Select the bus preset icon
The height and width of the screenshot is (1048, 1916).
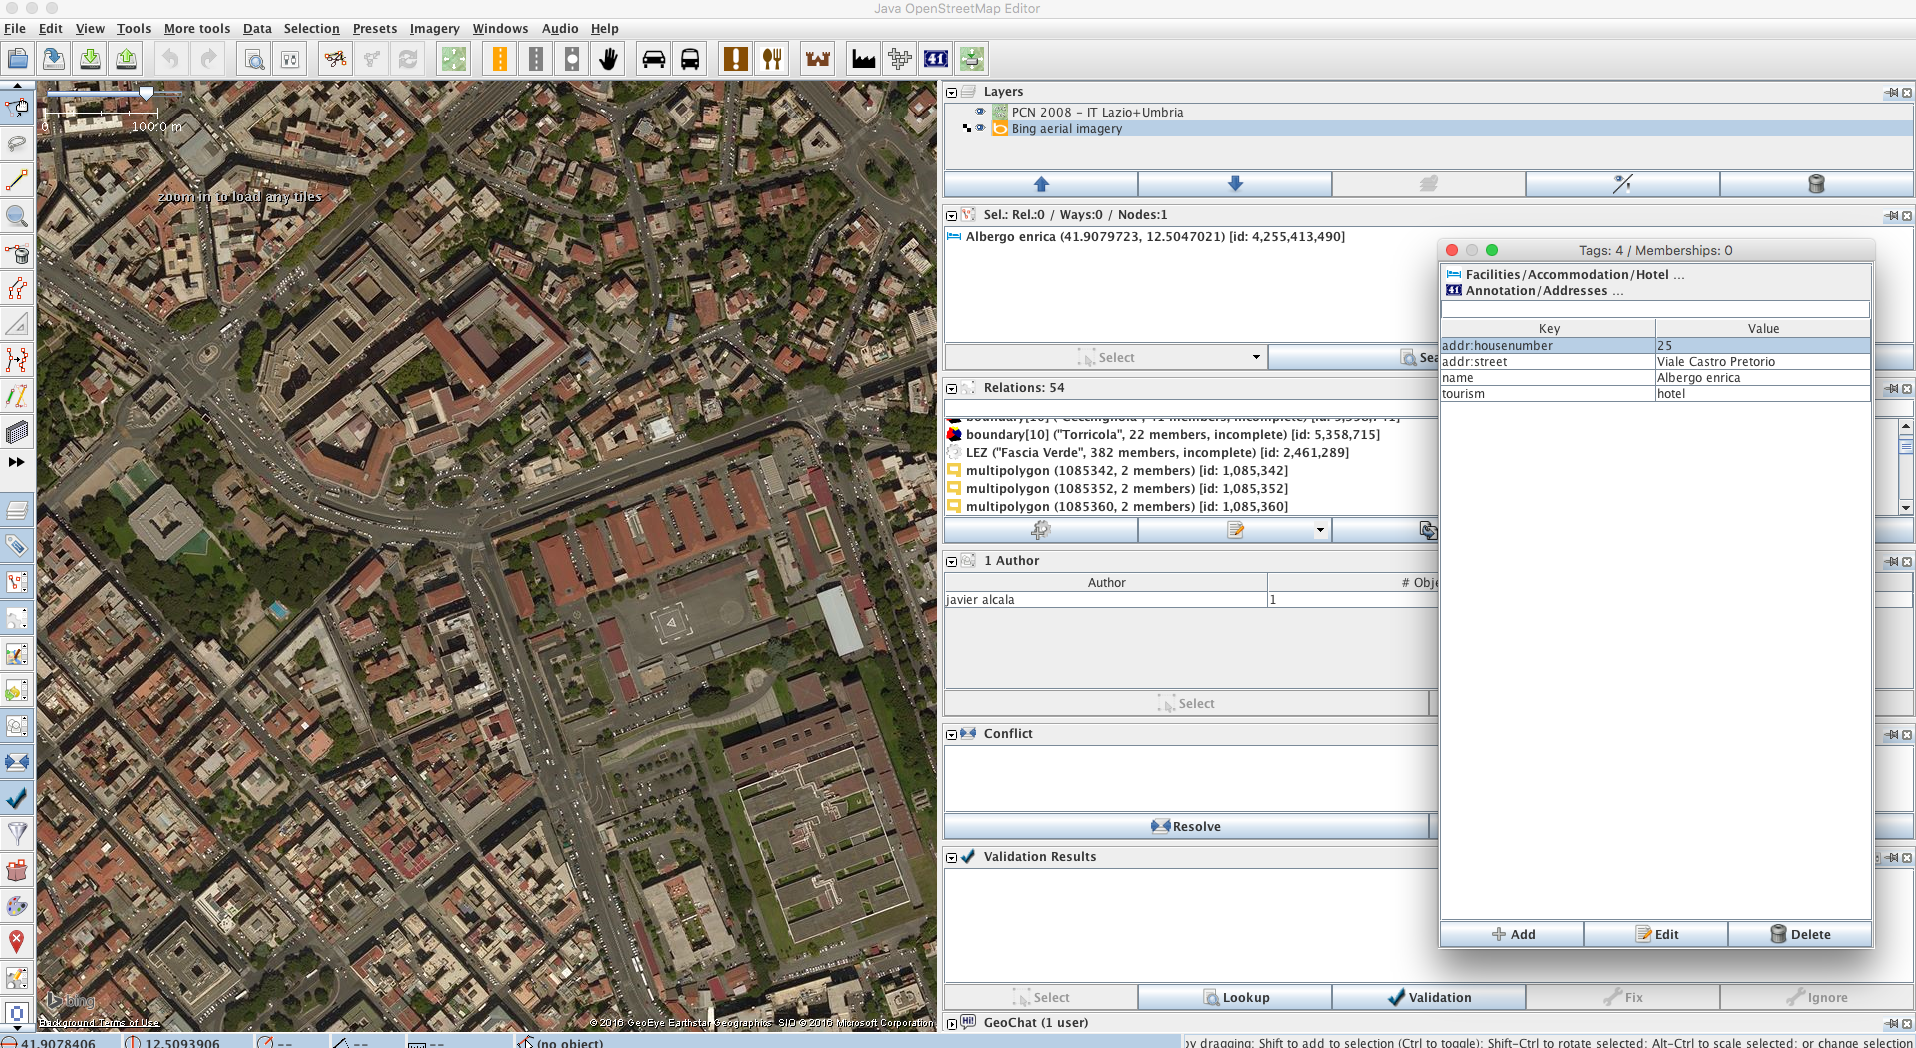click(x=690, y=60)
